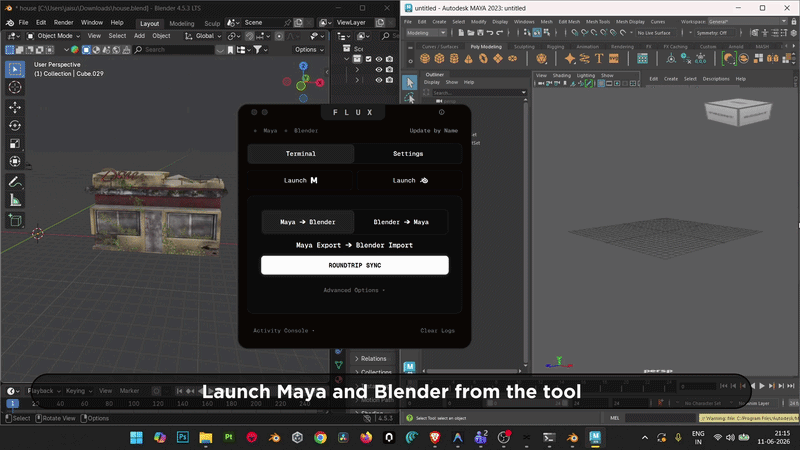Open File Explorer from the taskbar

[x=206, y=437]
